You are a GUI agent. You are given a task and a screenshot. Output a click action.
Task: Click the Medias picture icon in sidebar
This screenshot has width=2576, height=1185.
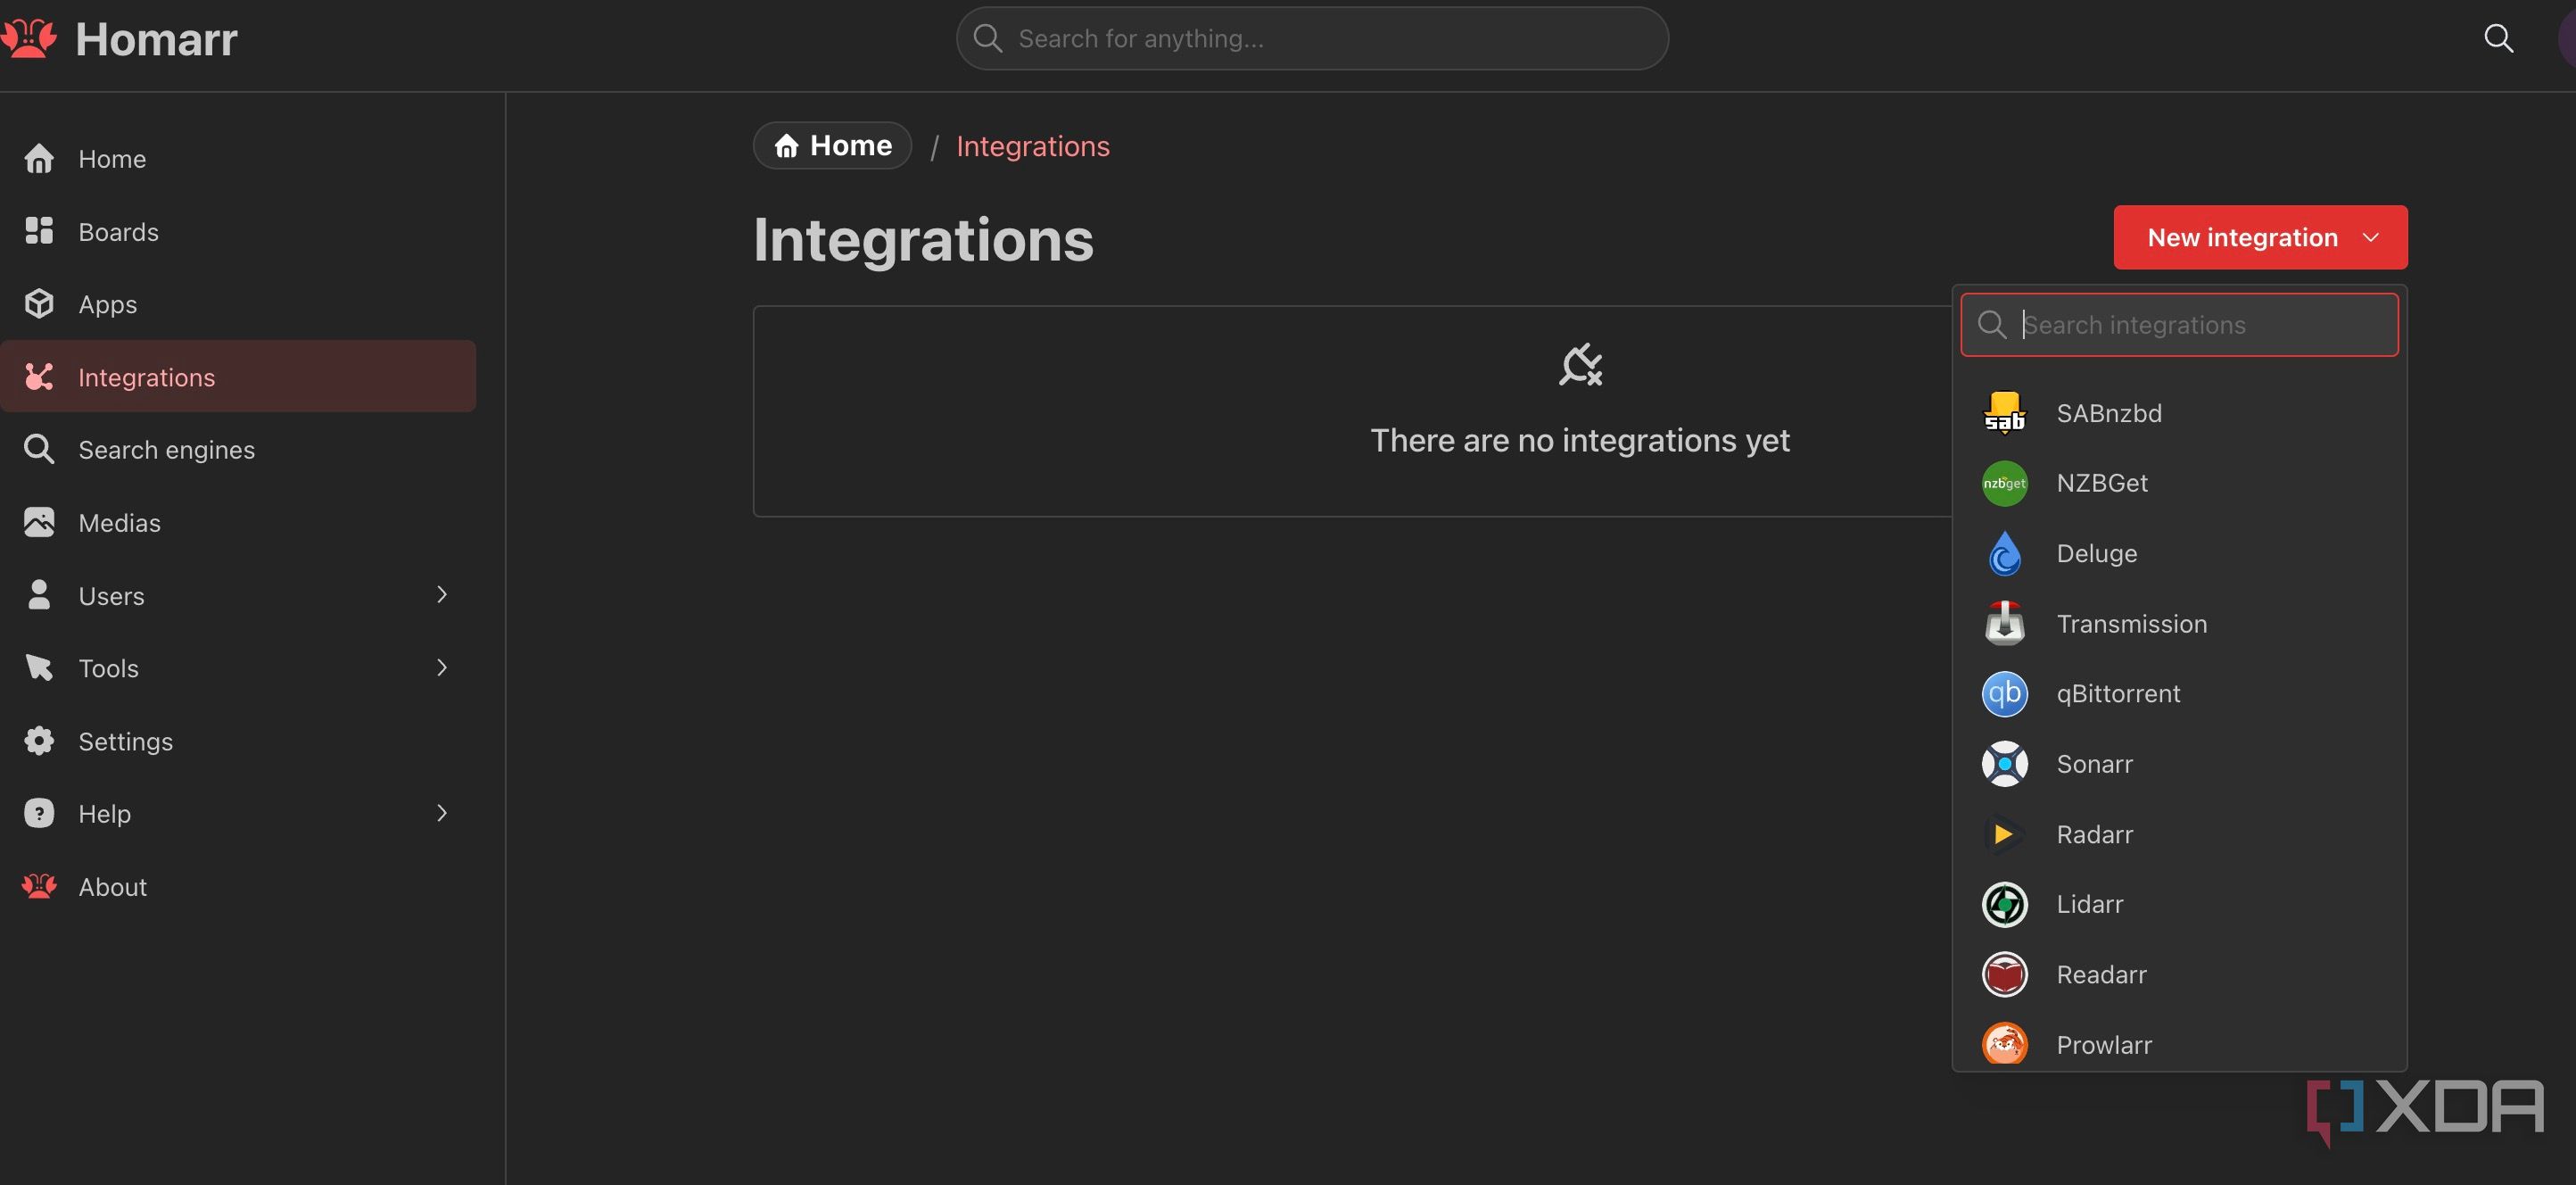(x=39, y=522)
